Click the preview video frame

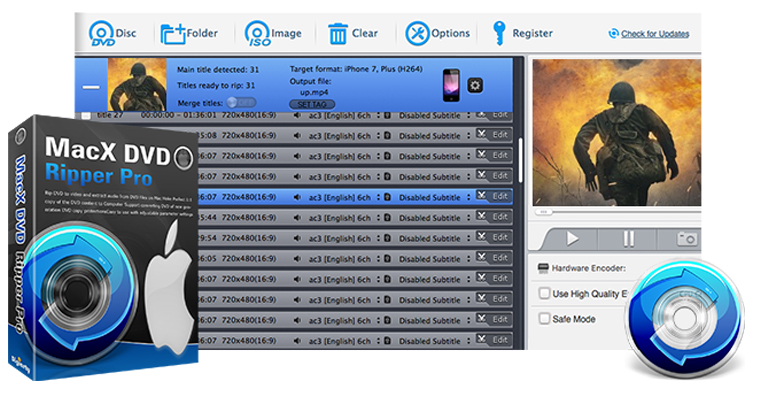[x=617, y=132]
